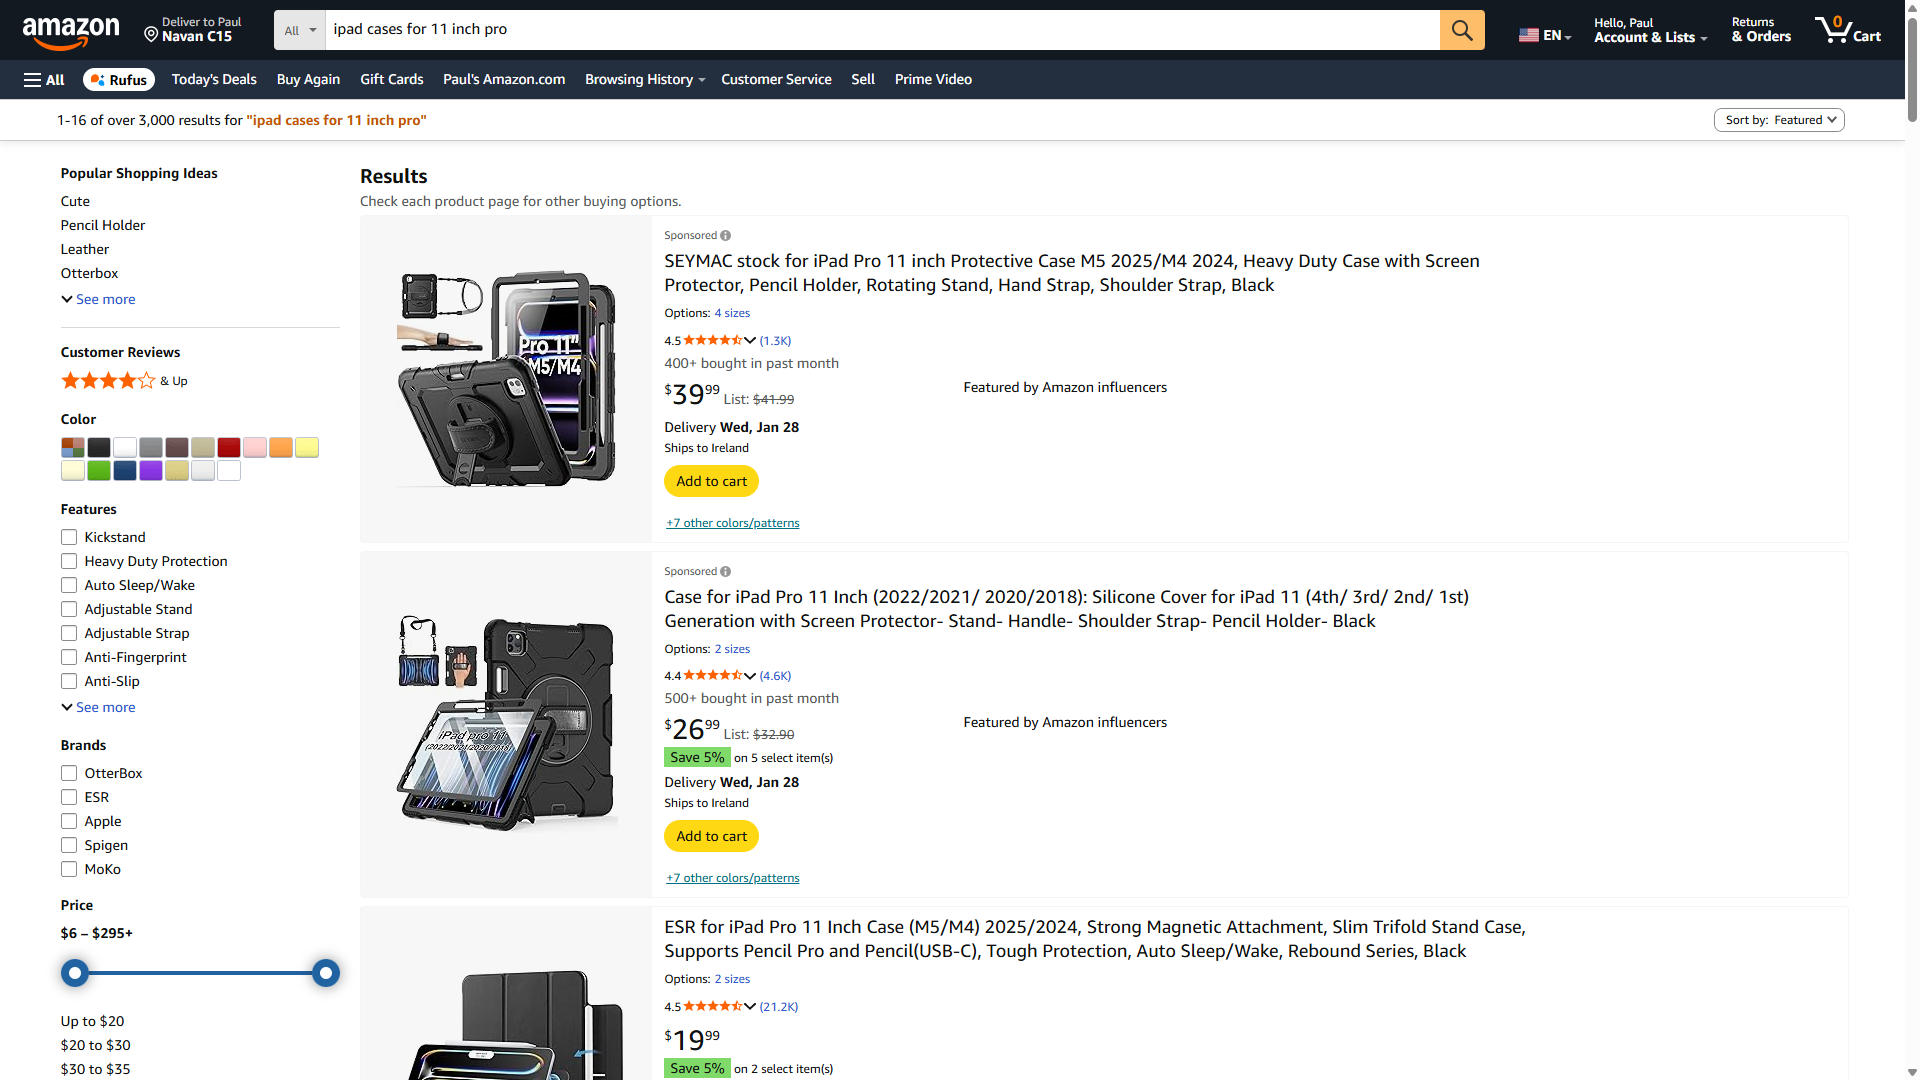This screenshot has width=1920, height=1080.
Task: Click maximum price slider handle
Action: pos(326,974)
